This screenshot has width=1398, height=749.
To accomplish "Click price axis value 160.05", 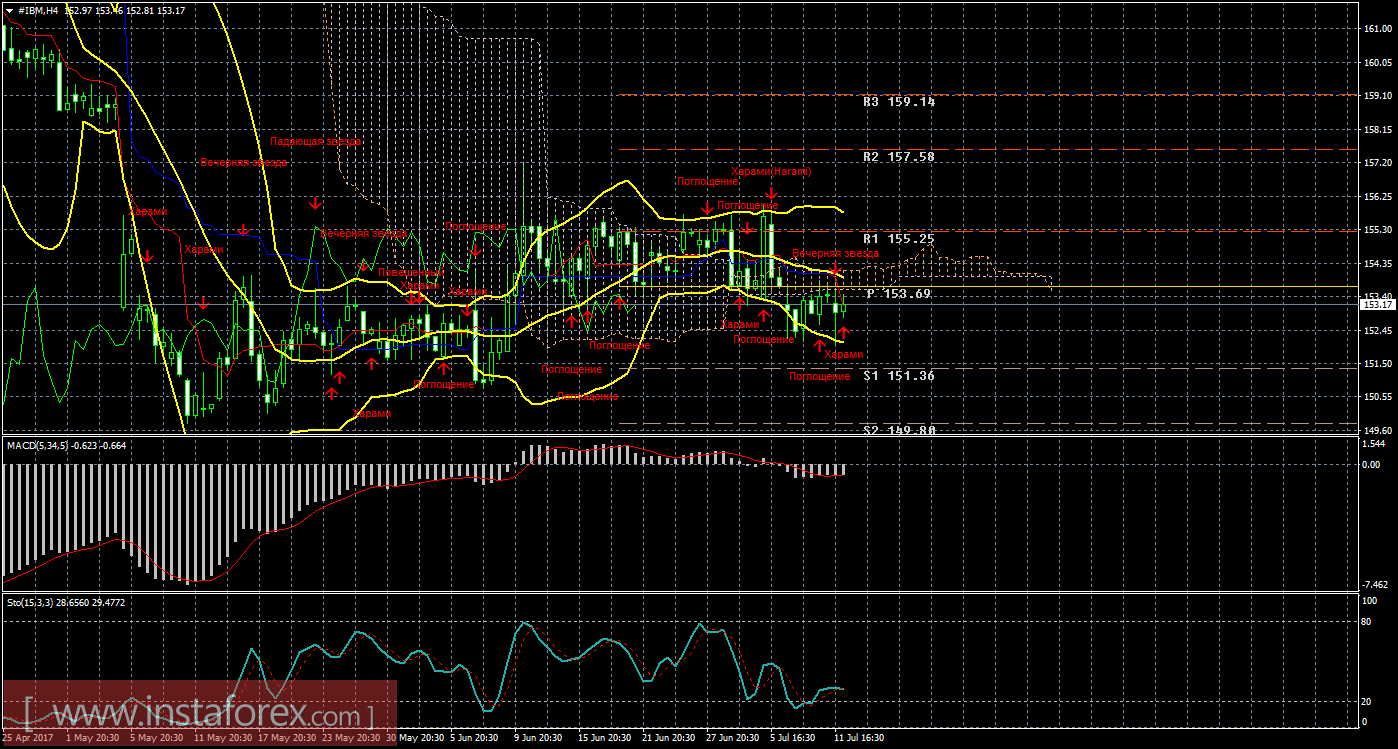I will (x=1378, y=63).
